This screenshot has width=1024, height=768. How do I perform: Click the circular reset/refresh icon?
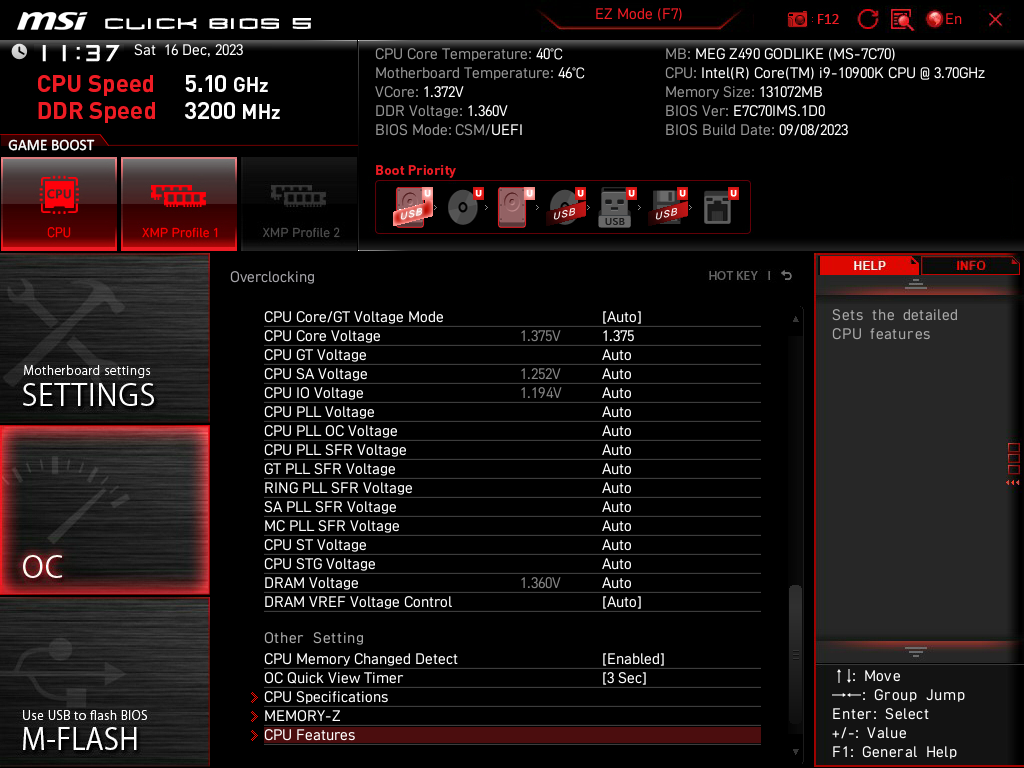[x=867, y=19]
